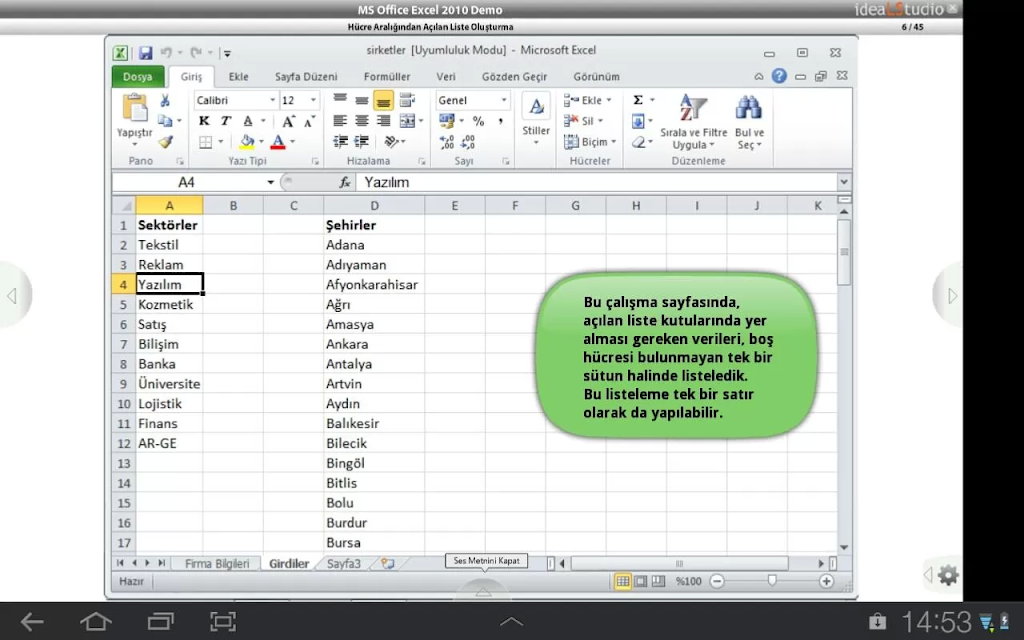Viewport: 1024px width, 640px height.
Task: Toggle italic T formatting button
Action: click(226, 121)
